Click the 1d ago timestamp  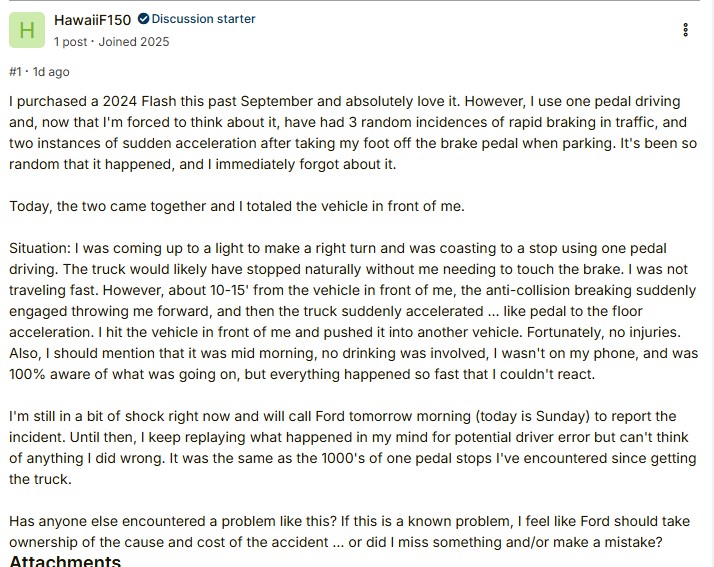(x=51, y=72)
